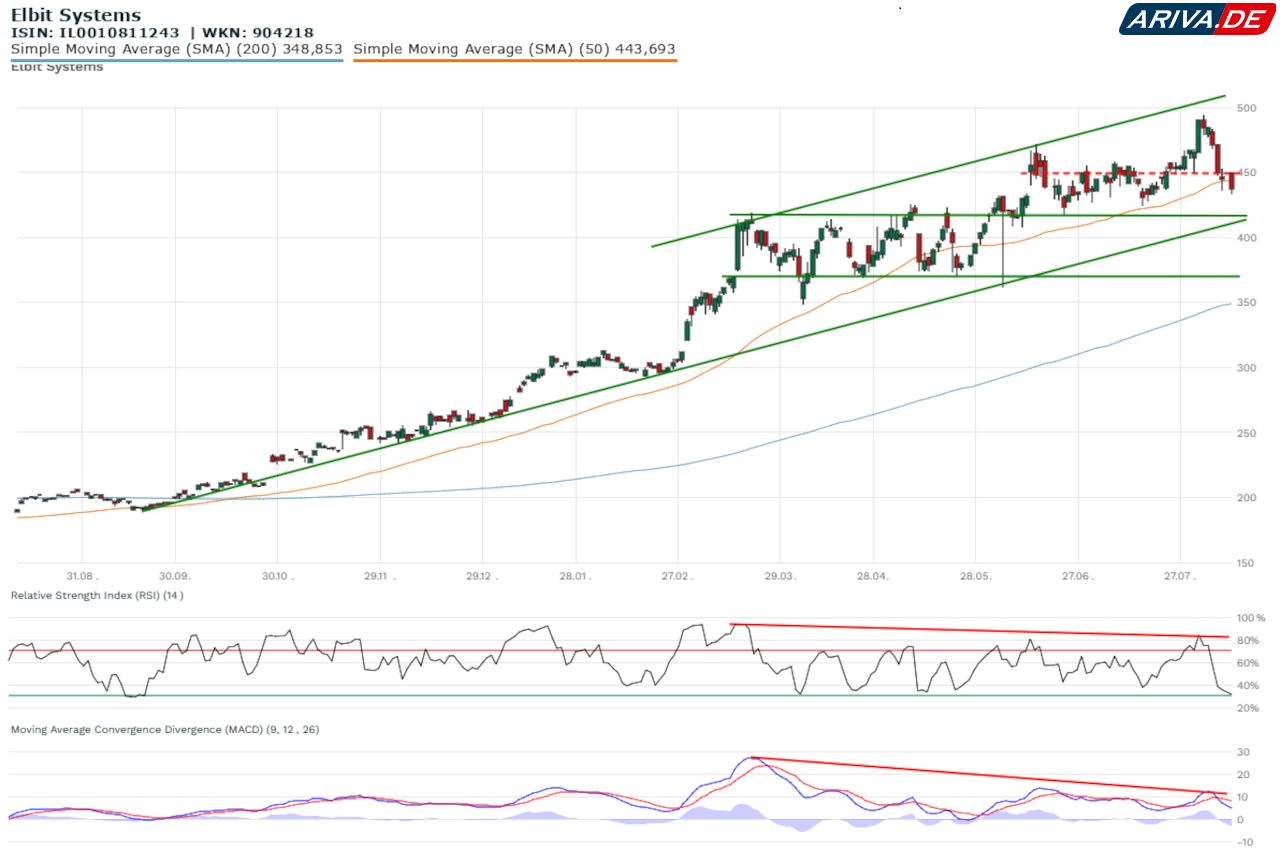Toggle the SMA (200) legend entry
Screen dimensions: 1280x850
[x=177, y=49]
